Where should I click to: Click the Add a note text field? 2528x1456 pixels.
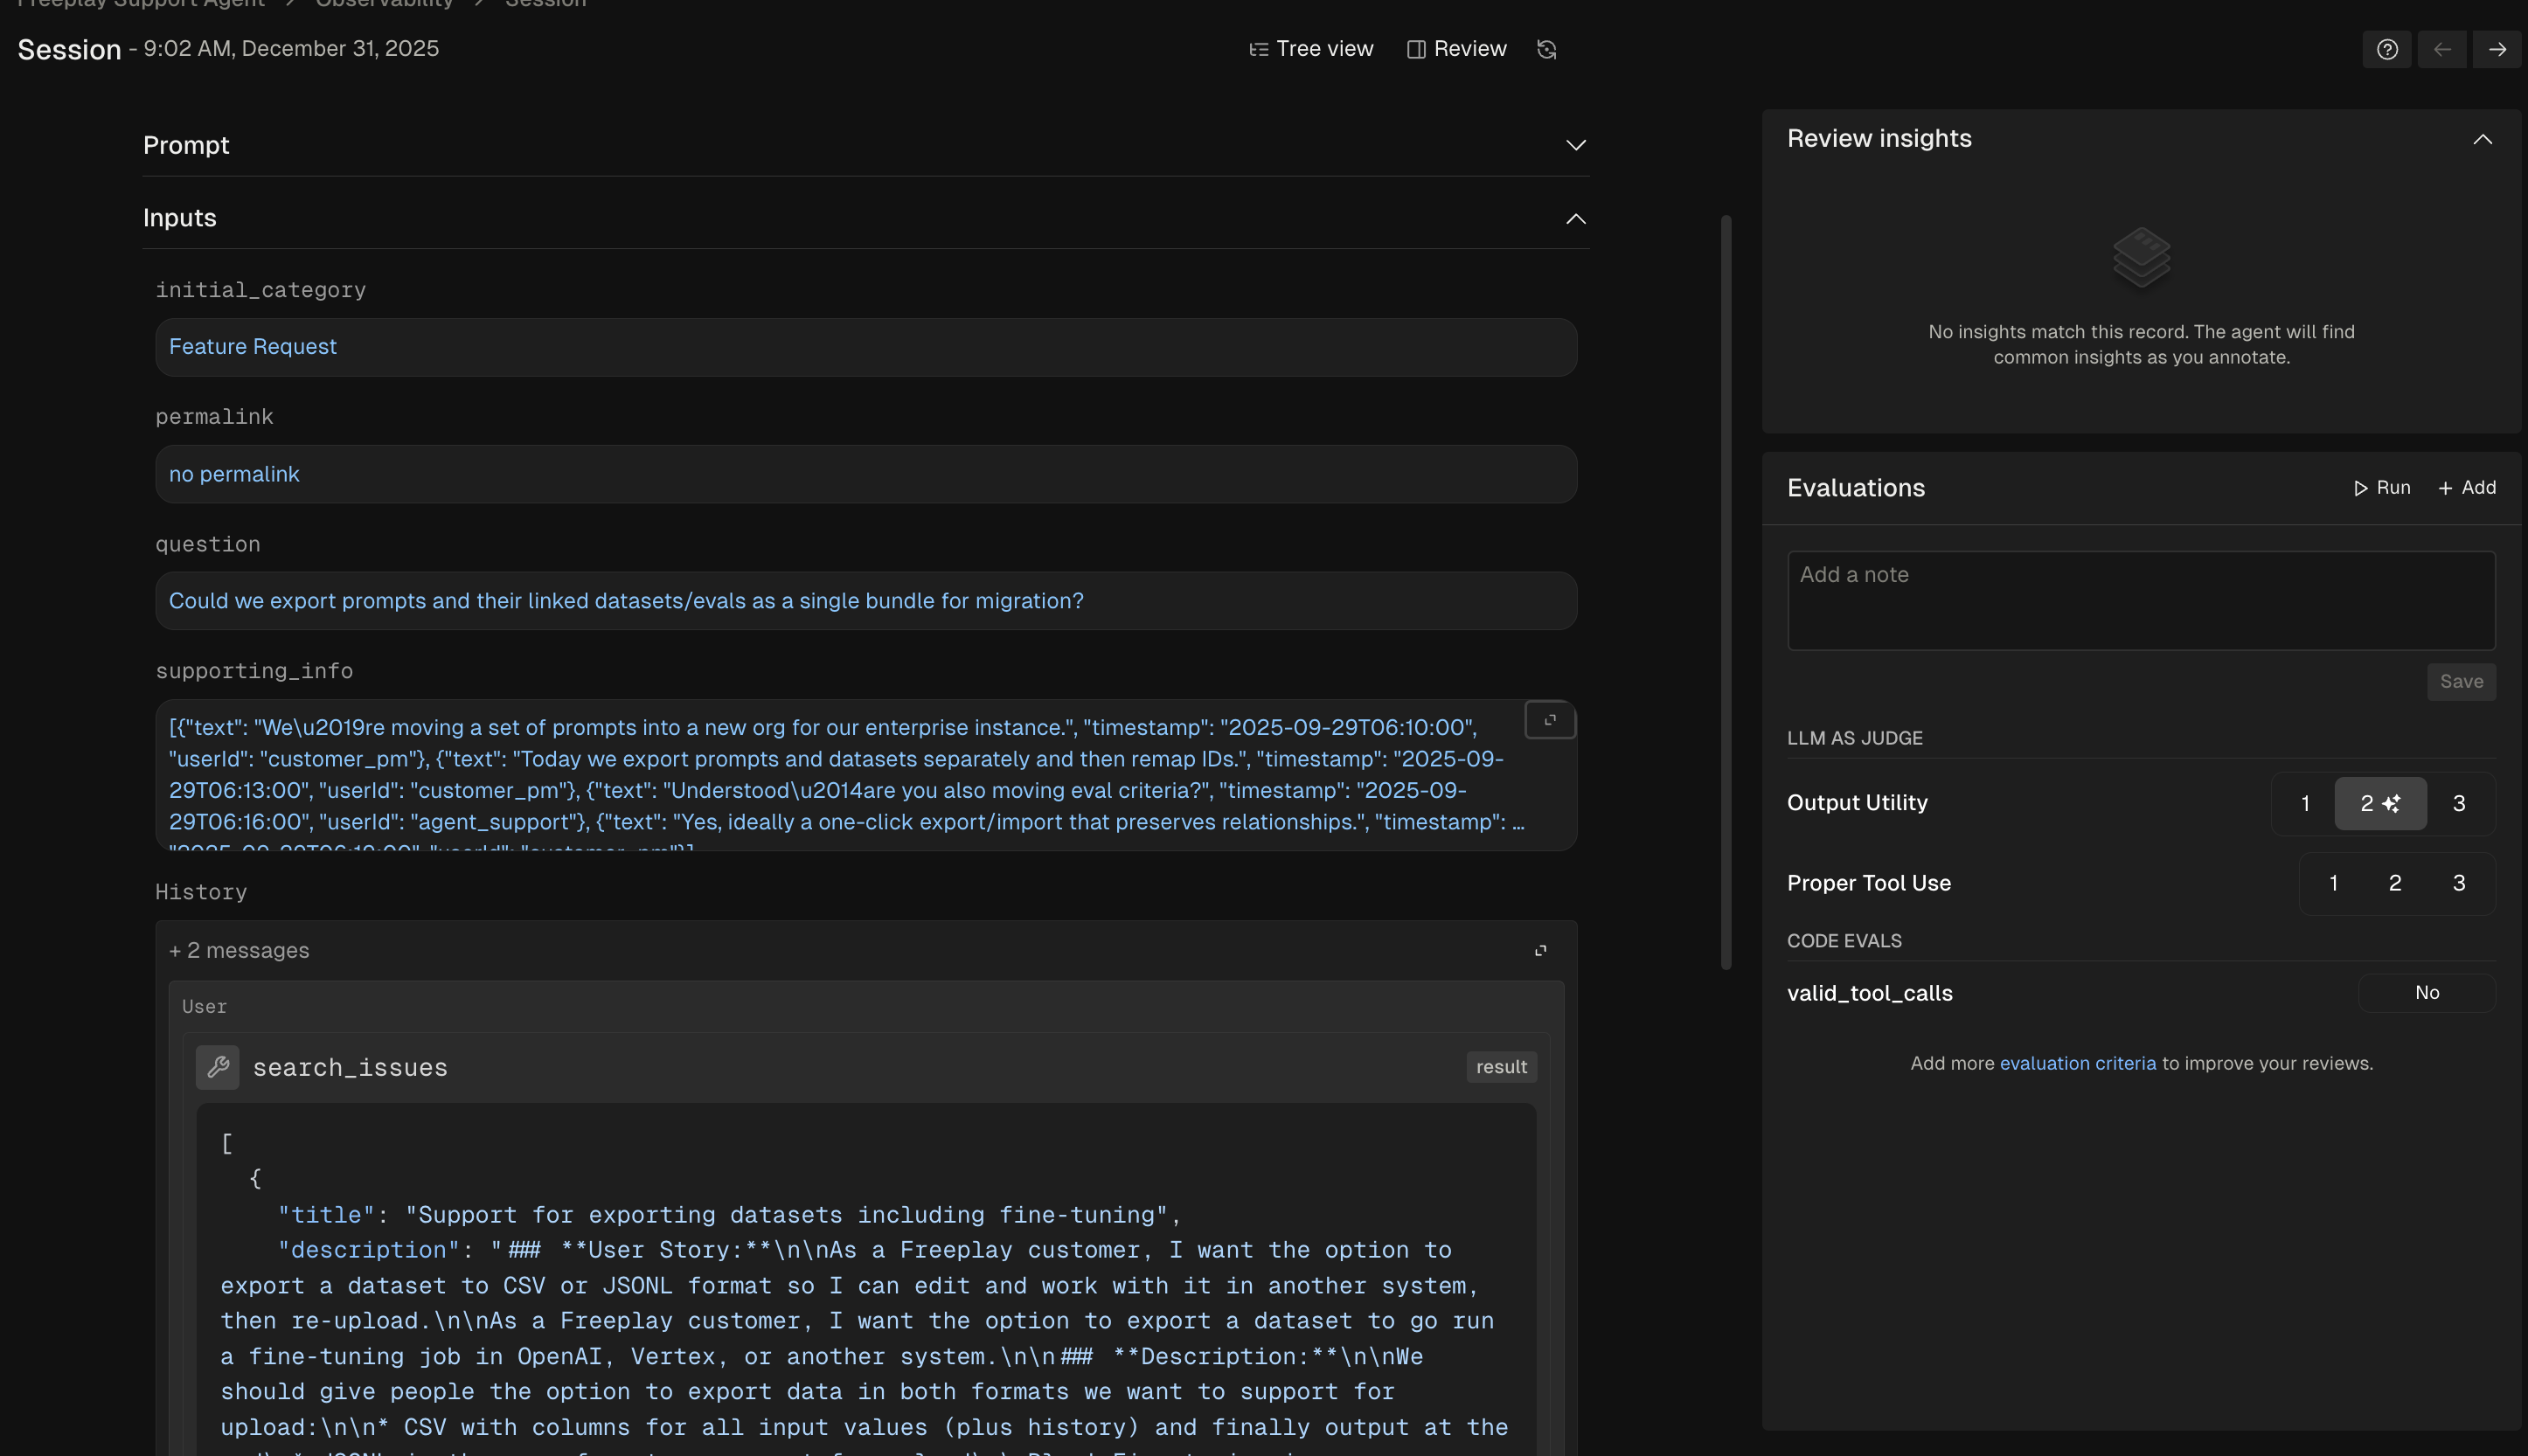[2140, 601]
